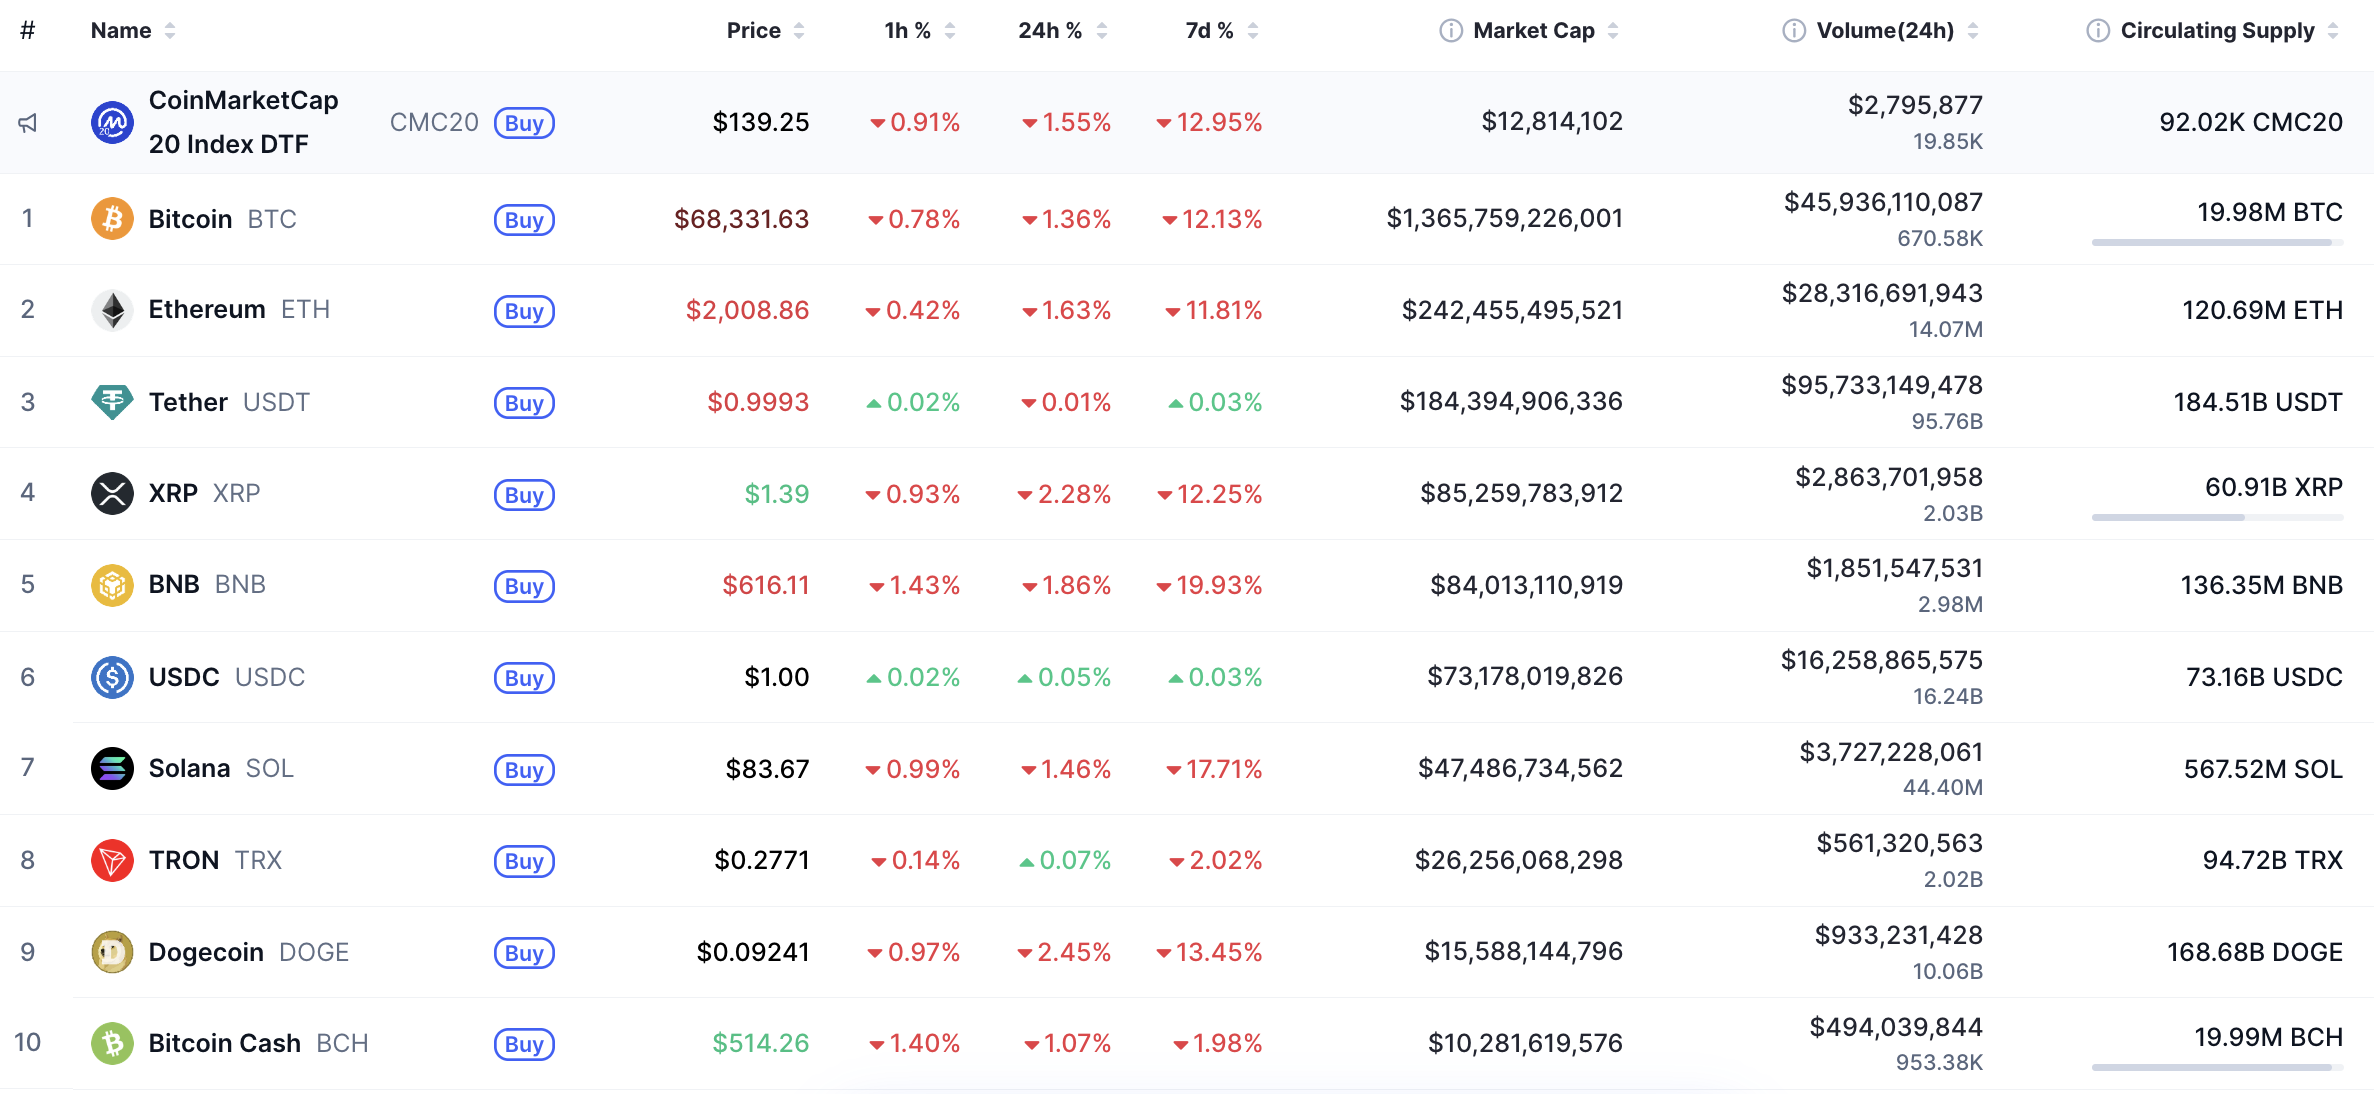Click the Dogecoin logo icon
This screenshot has height=1094, width=2374.
112,952
